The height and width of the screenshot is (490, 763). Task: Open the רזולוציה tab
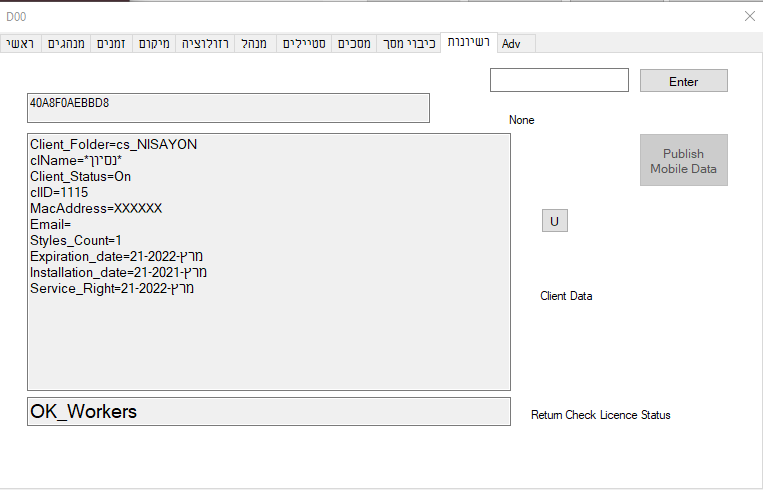tap(205, 44)
